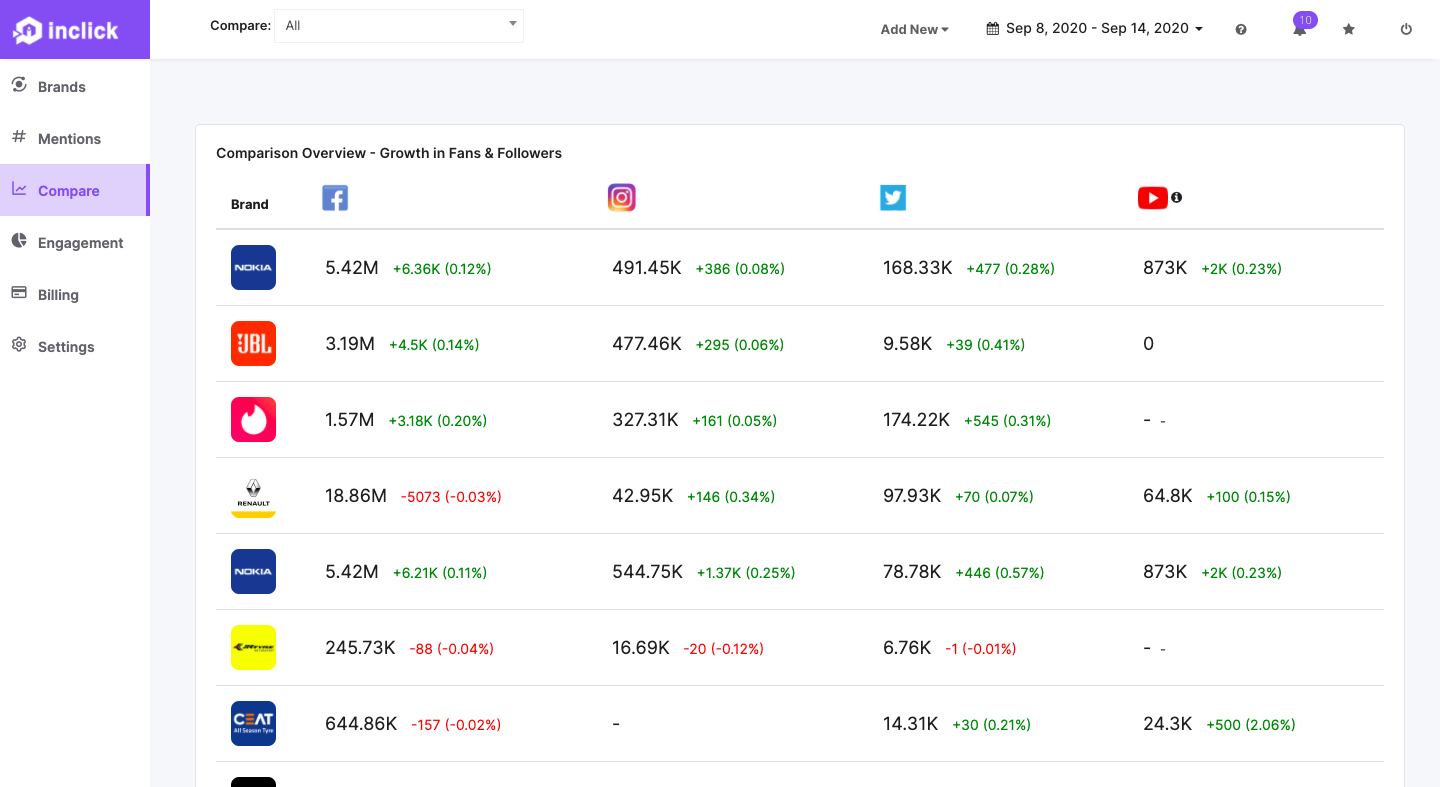
Task: Click the inclick logo
Action: (66, 30)
